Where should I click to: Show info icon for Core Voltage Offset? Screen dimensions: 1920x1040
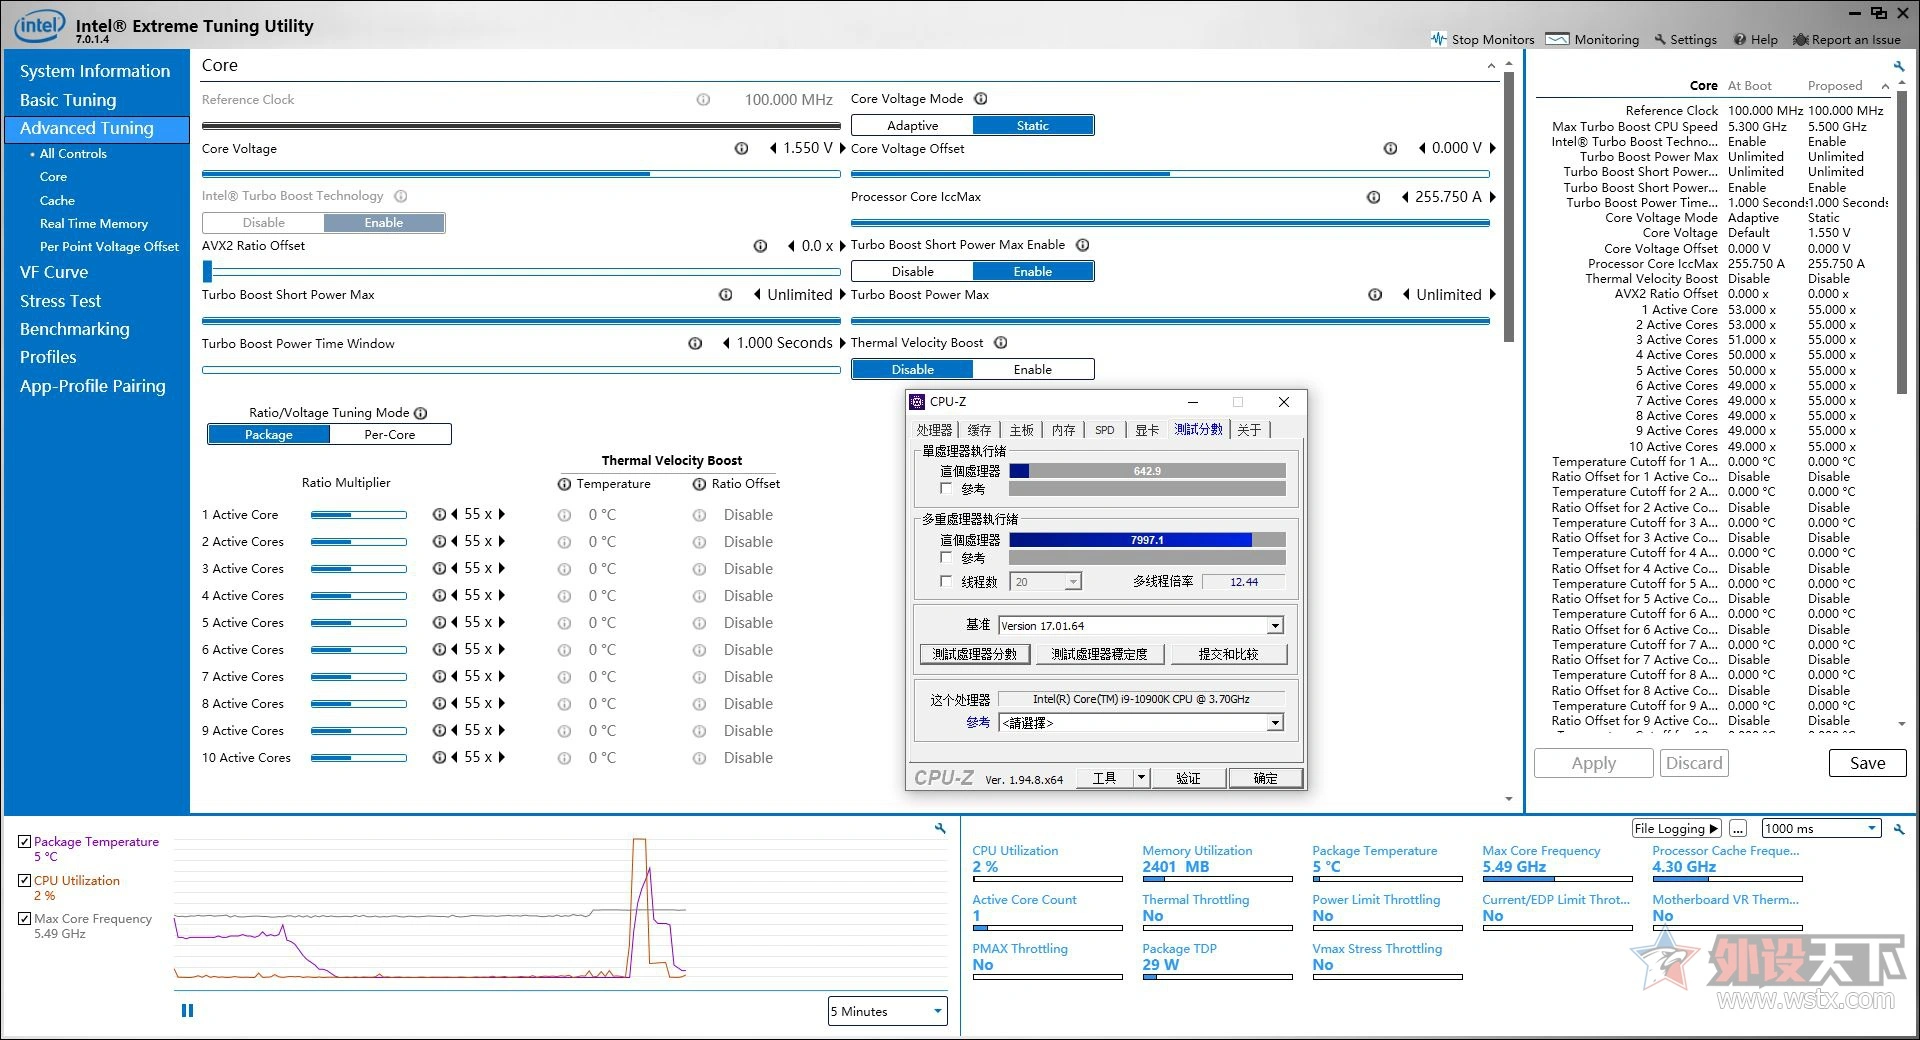click(x=1390, y=148)
